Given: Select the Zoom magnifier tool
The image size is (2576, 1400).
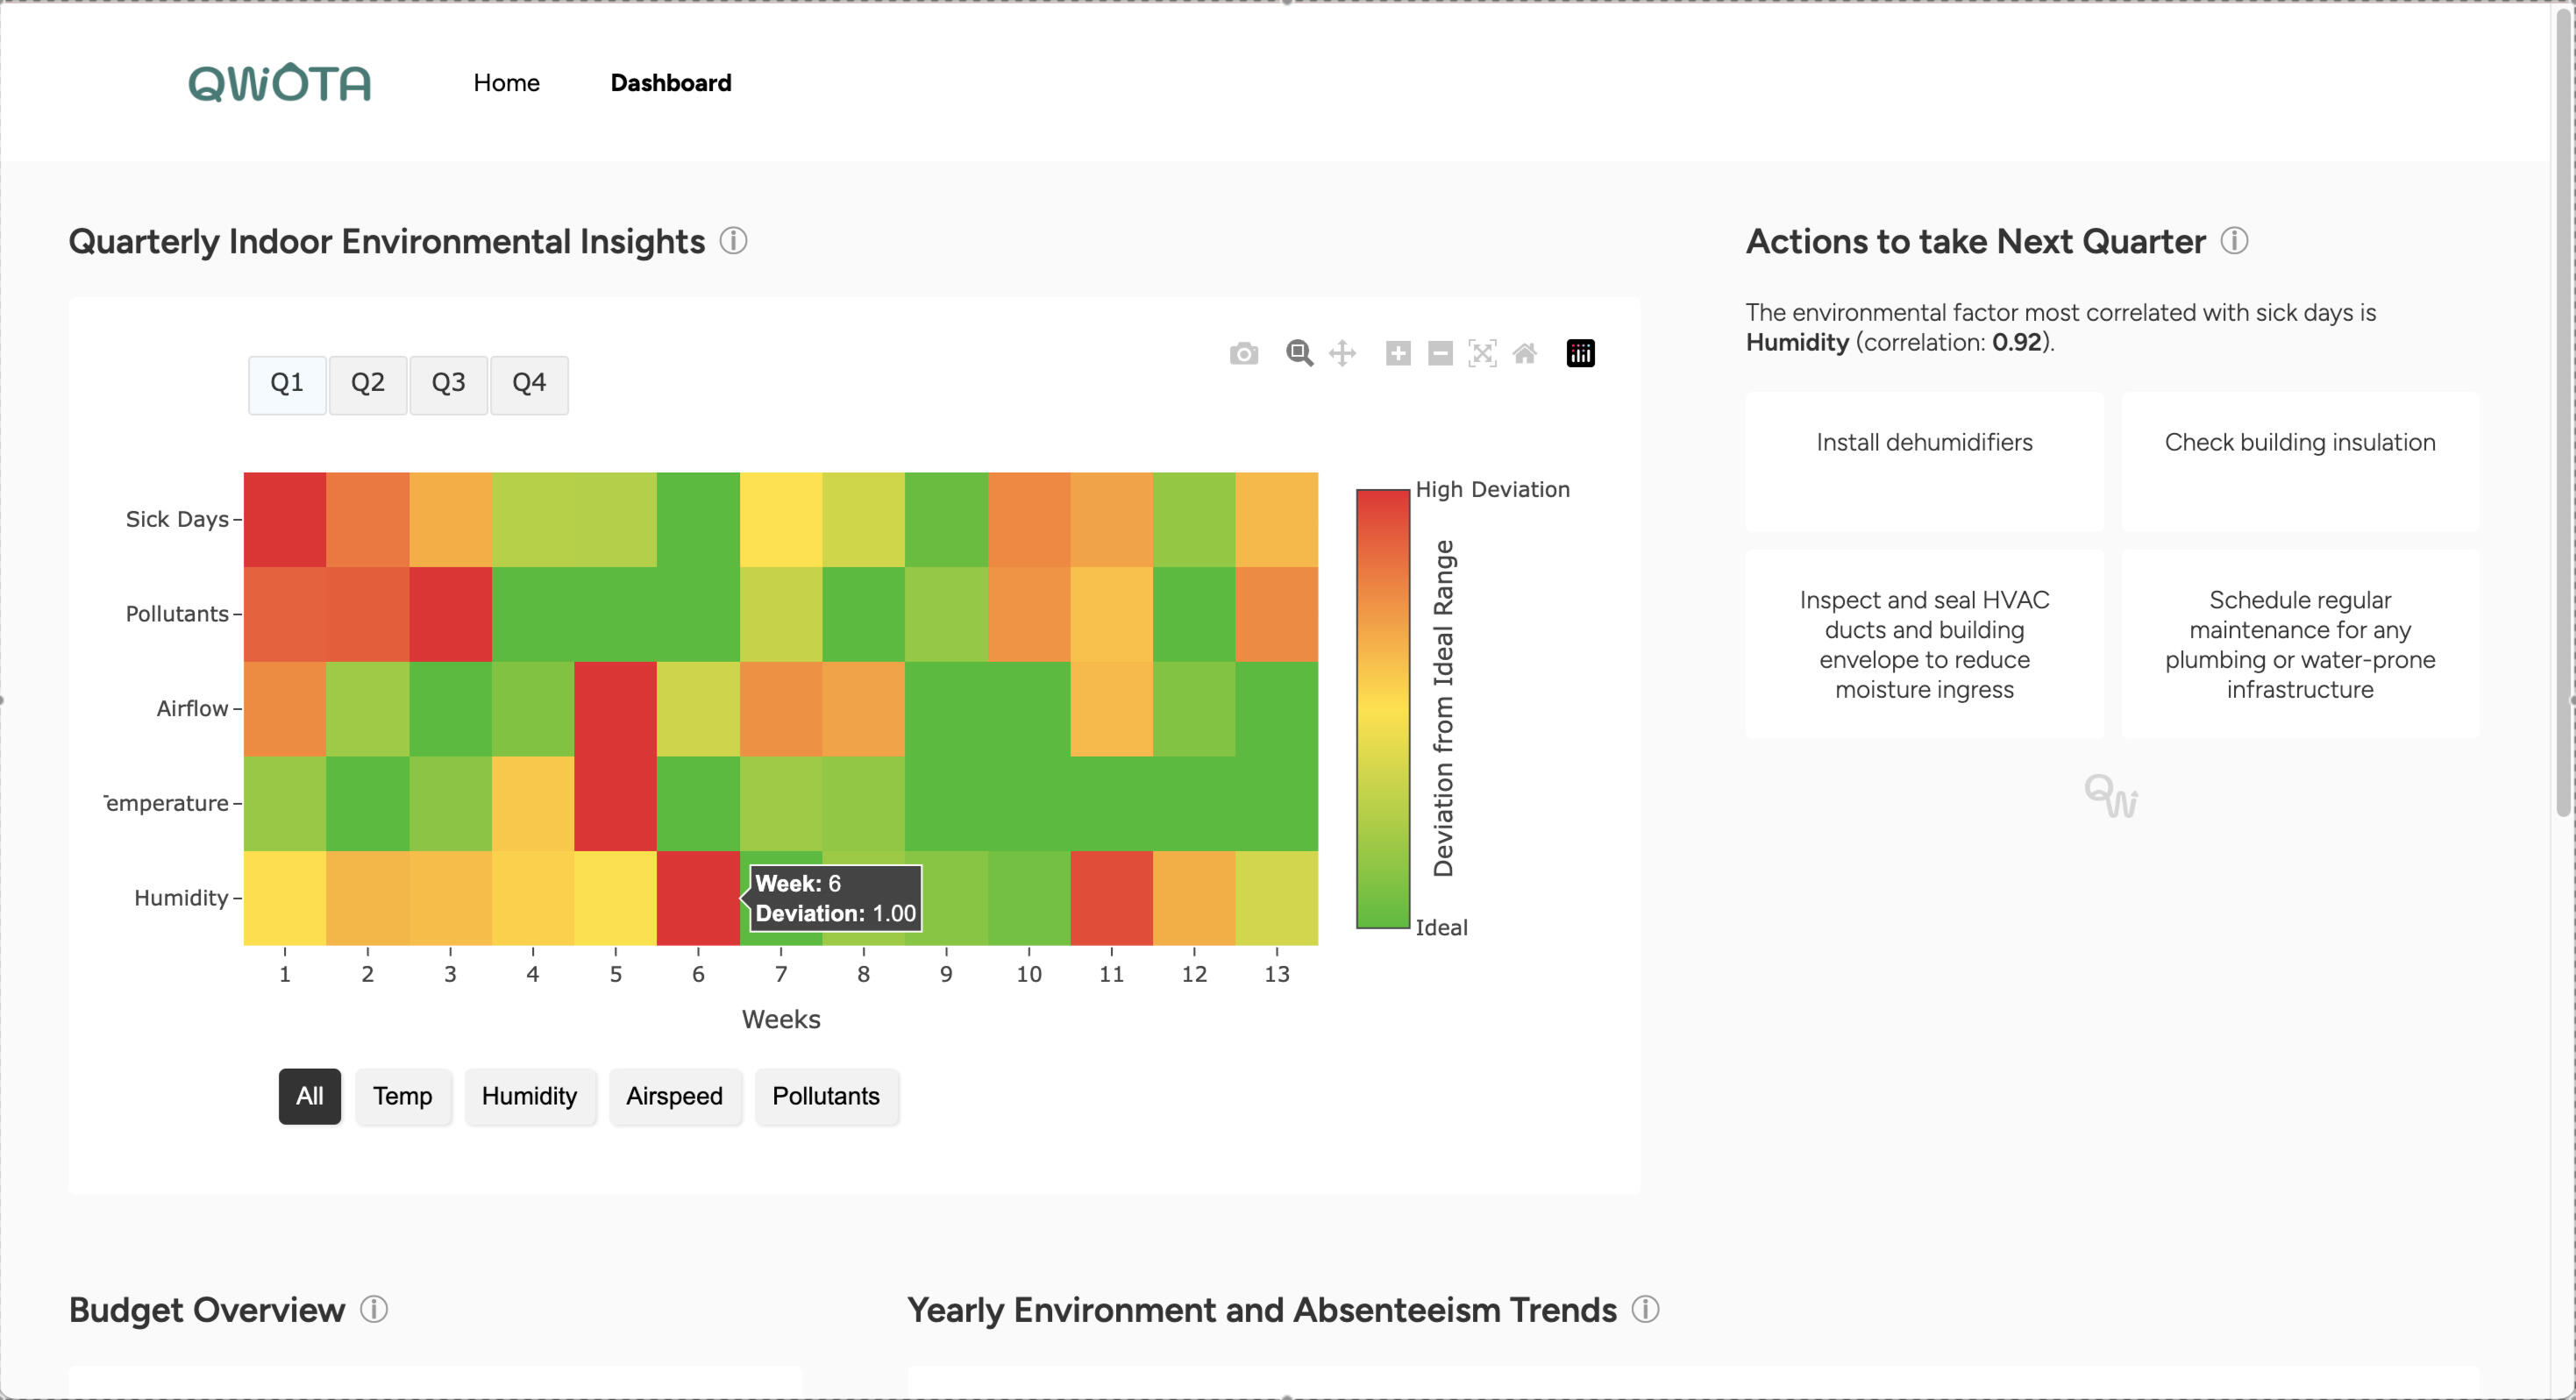Looking at the screenshot, I should pyautogui.click(x=1299, y=354).
